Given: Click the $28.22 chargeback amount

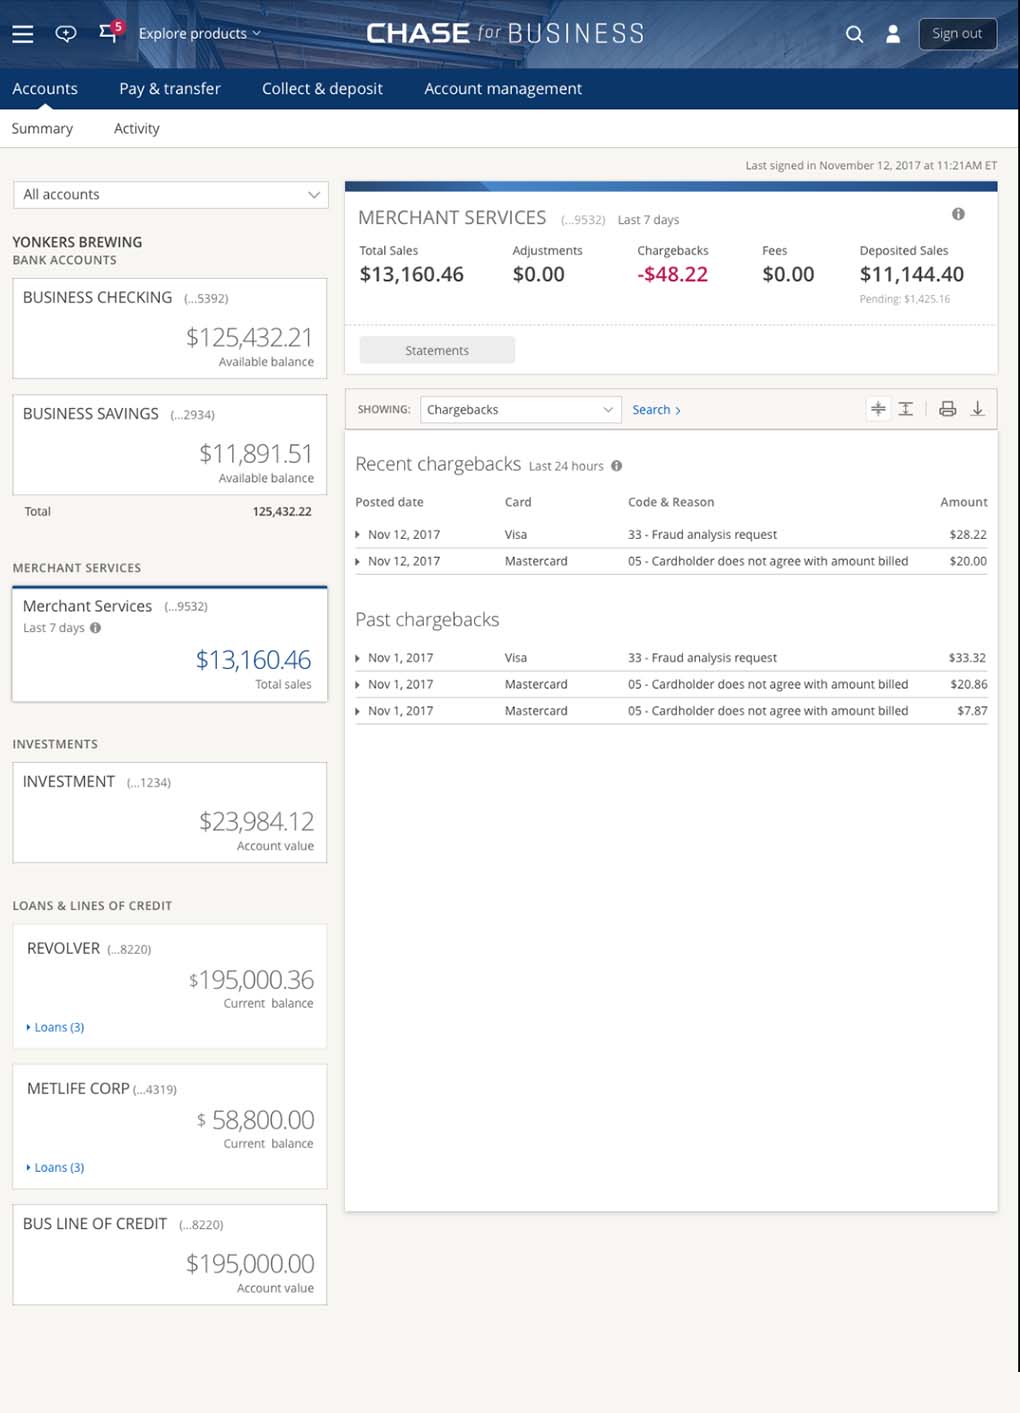Looking at the screenshot, I should pyautogui.click(x=968, y=535).
